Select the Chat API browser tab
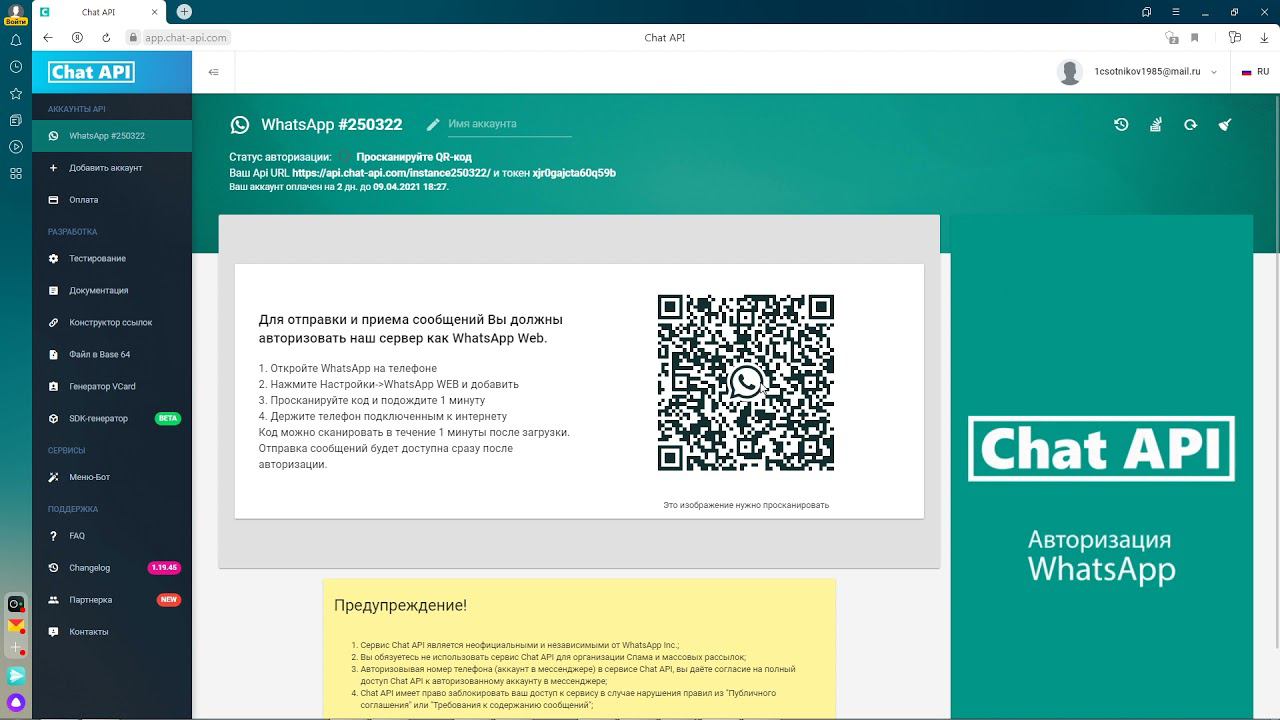Screen dimensions: 1280x720 point(100,12)
